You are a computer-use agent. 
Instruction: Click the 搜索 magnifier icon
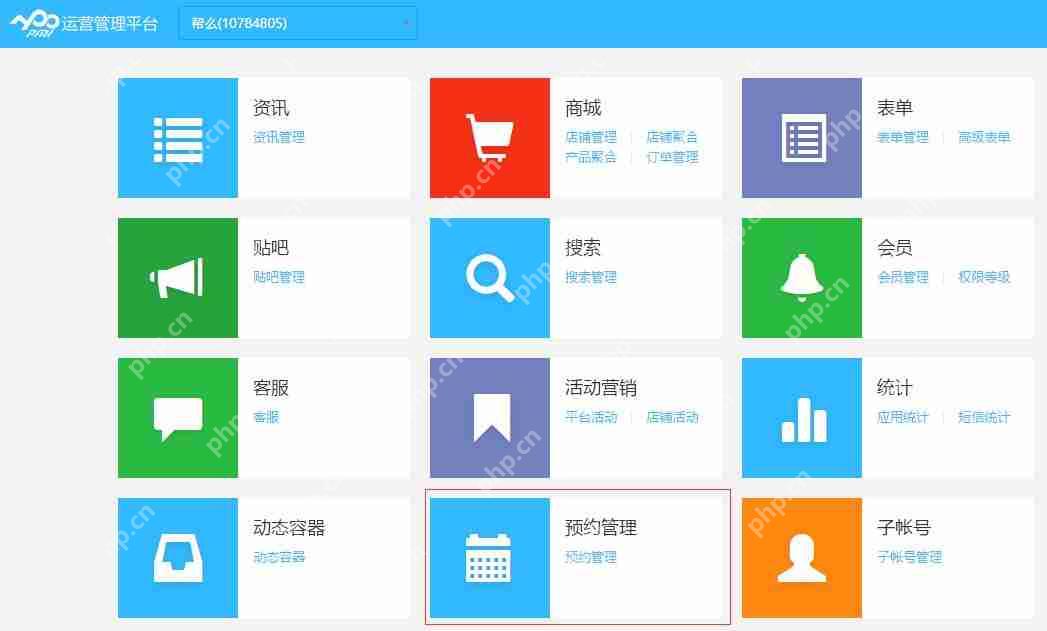489,277
